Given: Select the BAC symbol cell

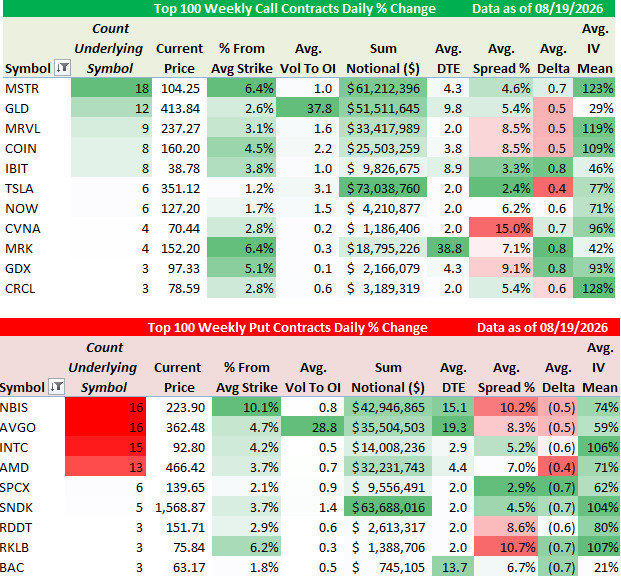Looking at the screenshot, I should [x=32, y=567].
